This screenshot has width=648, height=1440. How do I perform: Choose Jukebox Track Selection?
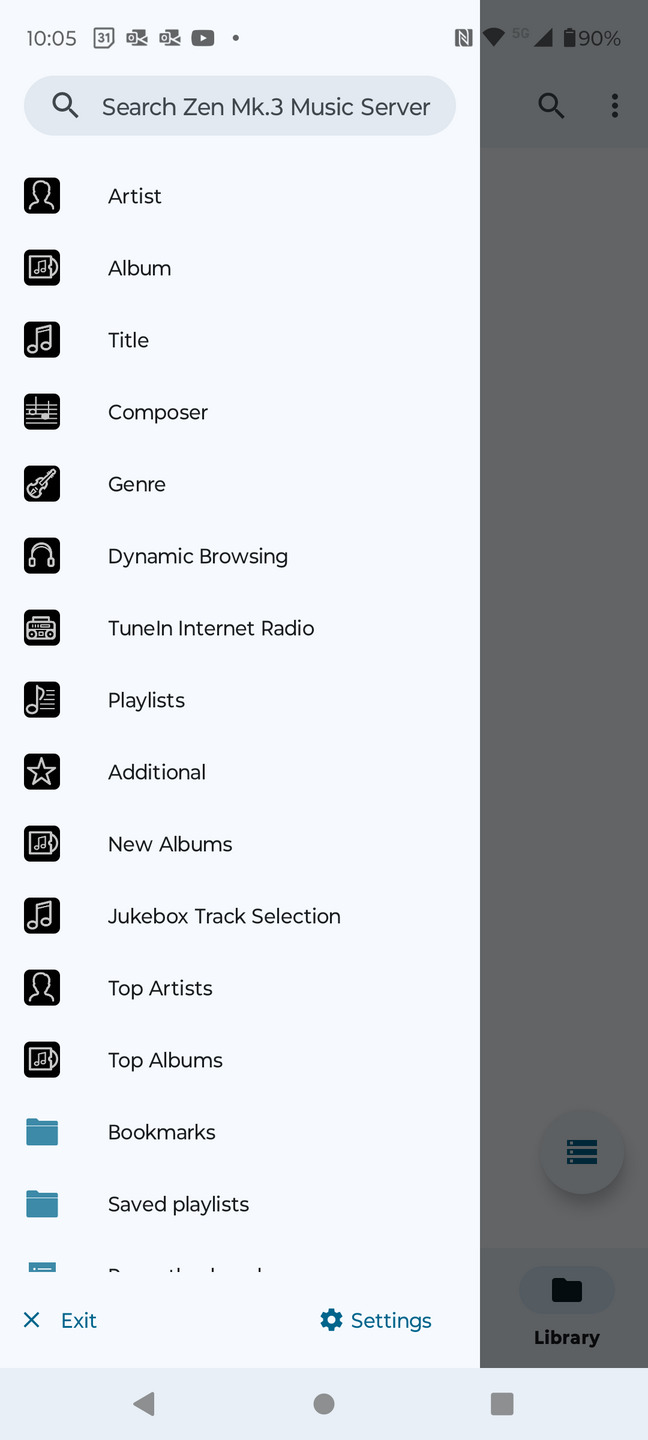tap(240, 916)
